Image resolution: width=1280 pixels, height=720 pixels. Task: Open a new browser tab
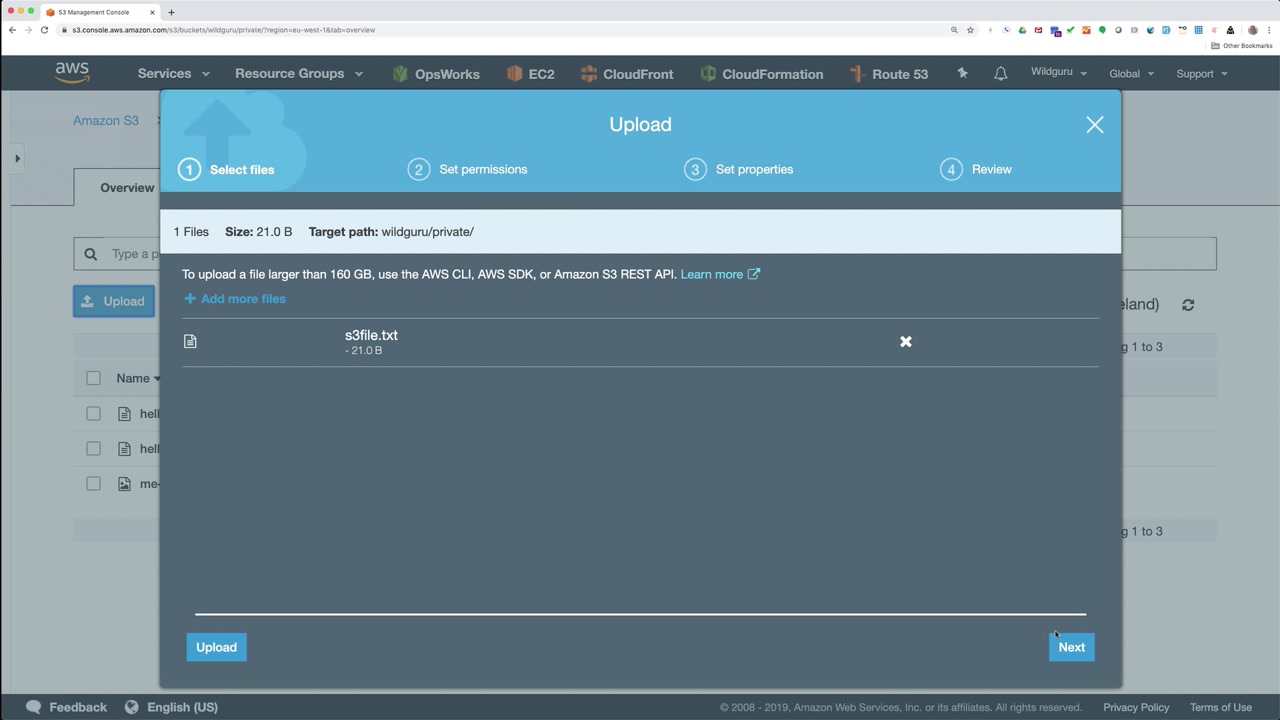(x=171, y=12)
